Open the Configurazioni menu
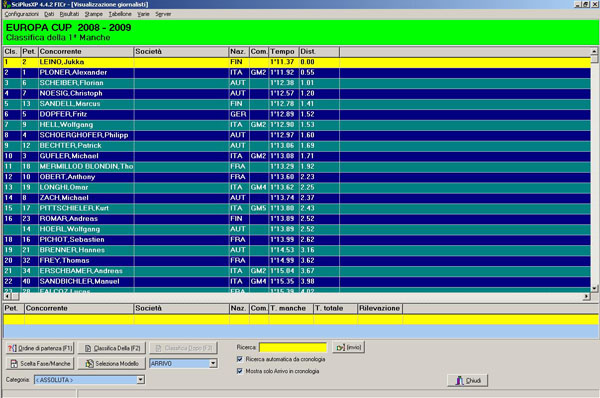Viewport: 600px width, 398px height. click(21, 14)
